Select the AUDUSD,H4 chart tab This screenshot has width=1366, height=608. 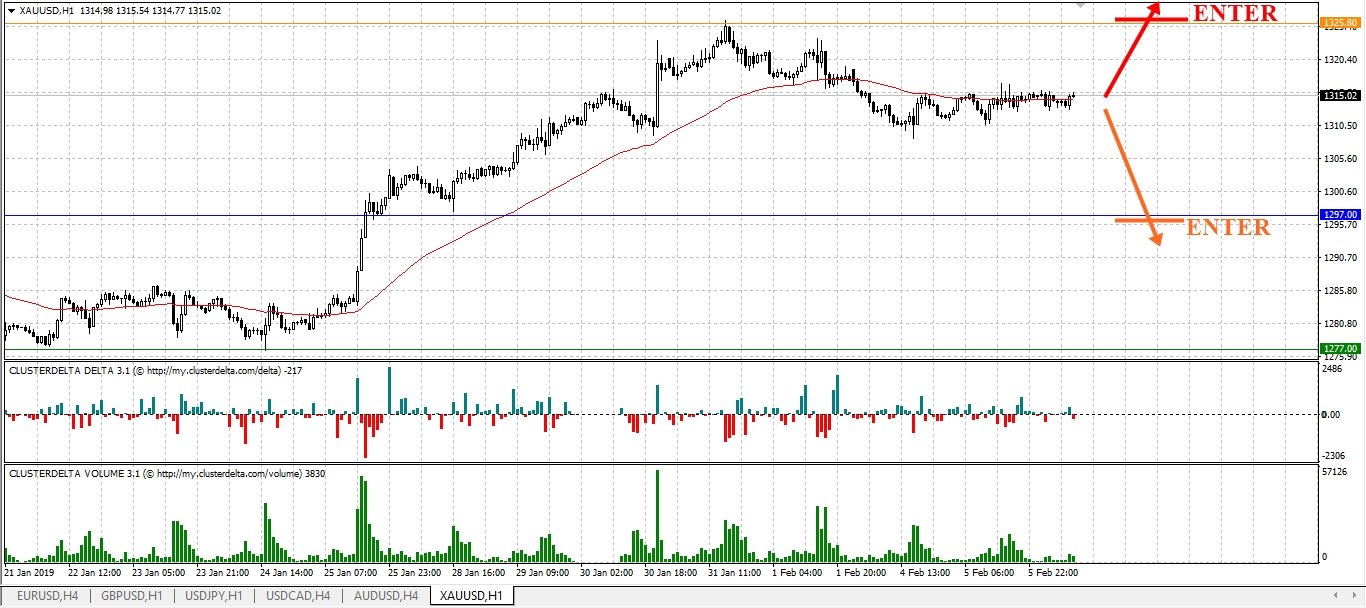(384, 596)
